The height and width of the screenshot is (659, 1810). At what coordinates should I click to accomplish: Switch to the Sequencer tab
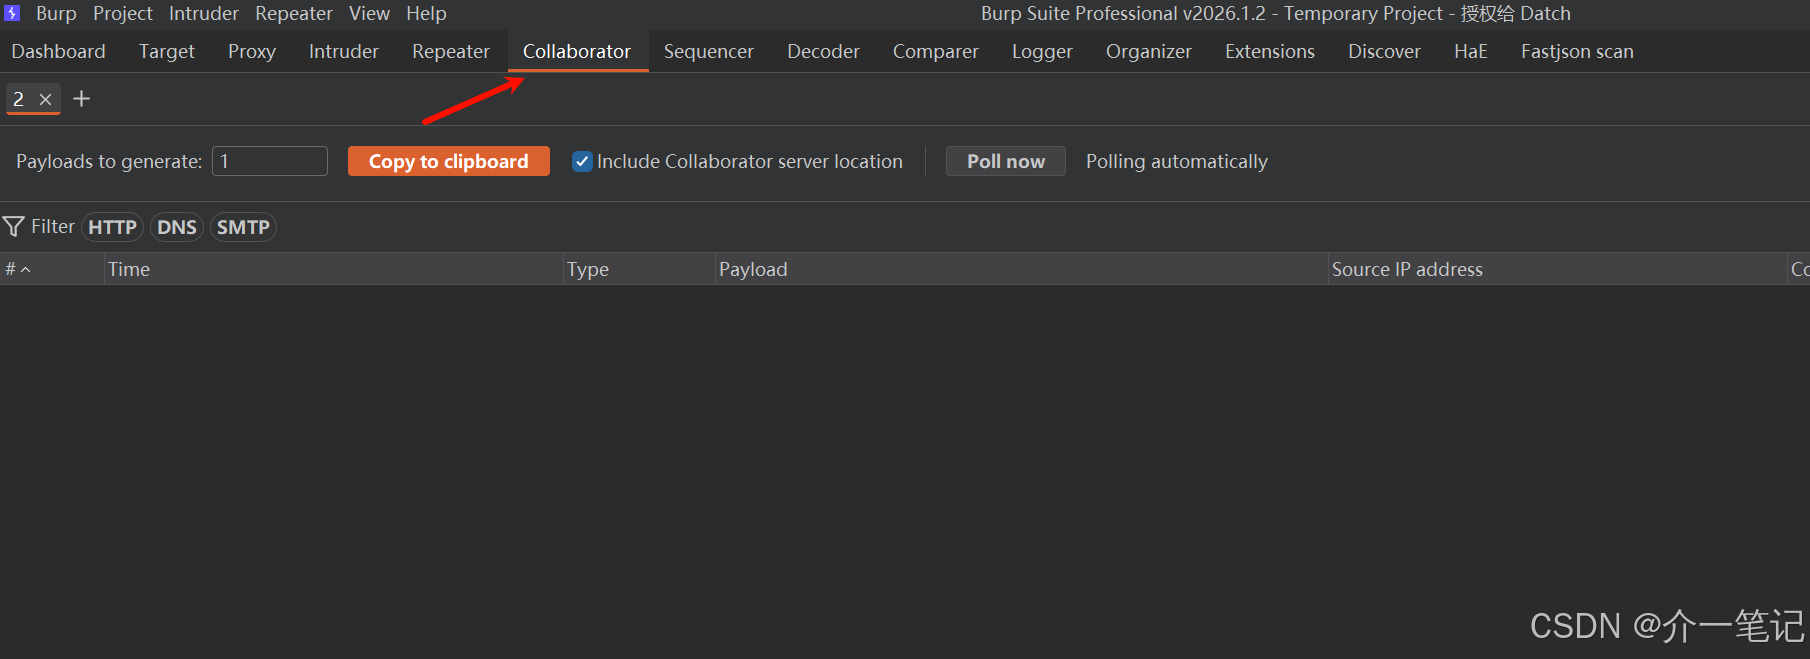pos(709,51)
